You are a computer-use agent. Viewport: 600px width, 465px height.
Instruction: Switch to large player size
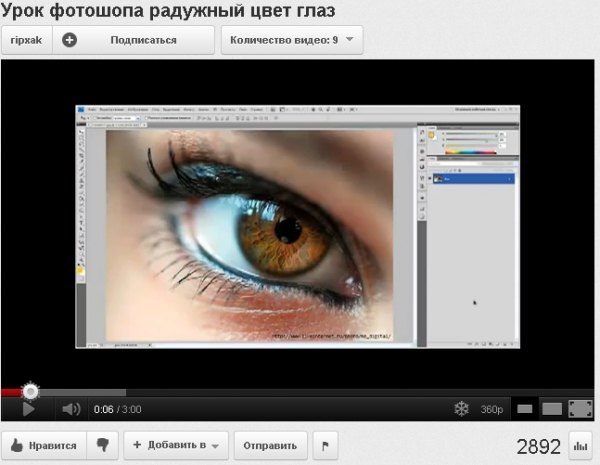552,409
